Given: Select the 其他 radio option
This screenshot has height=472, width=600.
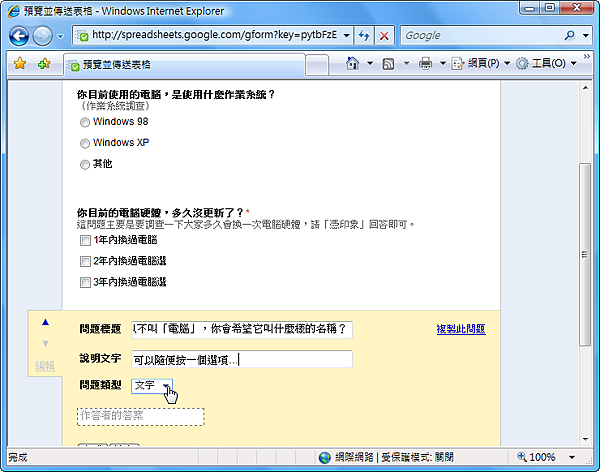Looking at the screenshot, I should pyautogui.click(x=85, y=165).
